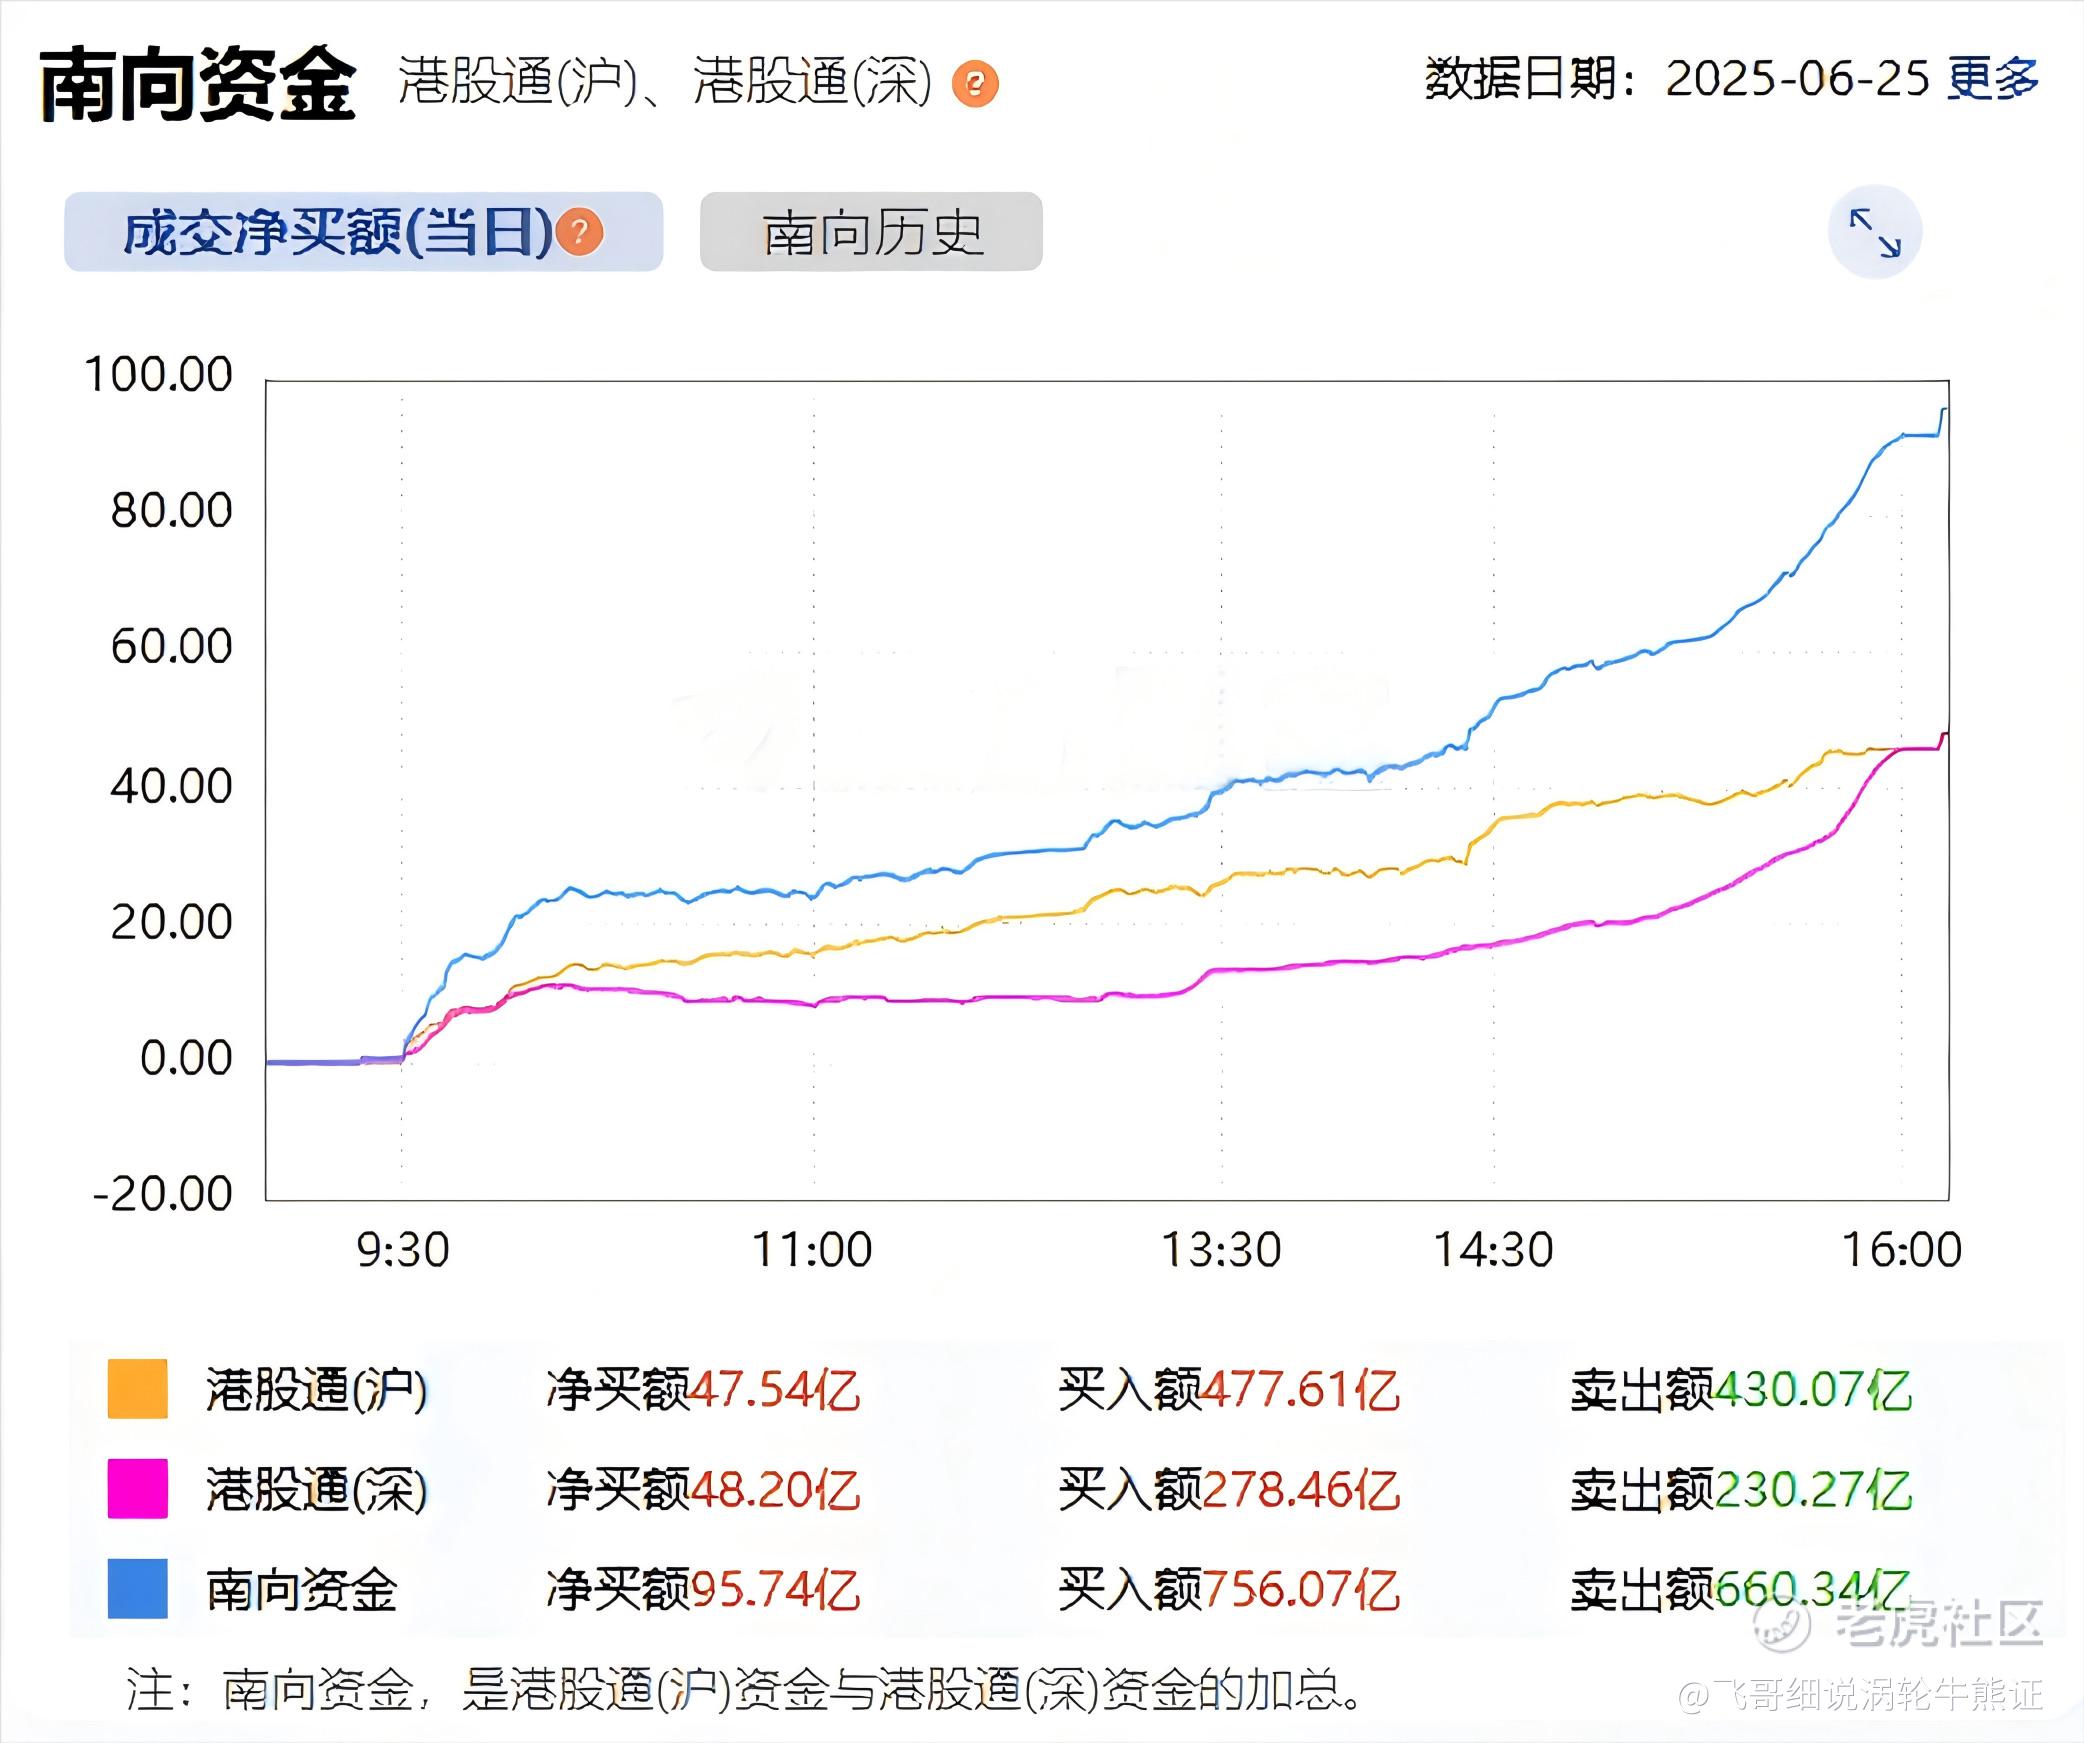
Task: Click the 数据日期 2025-06-25 text
Action: coord(1677,78)
